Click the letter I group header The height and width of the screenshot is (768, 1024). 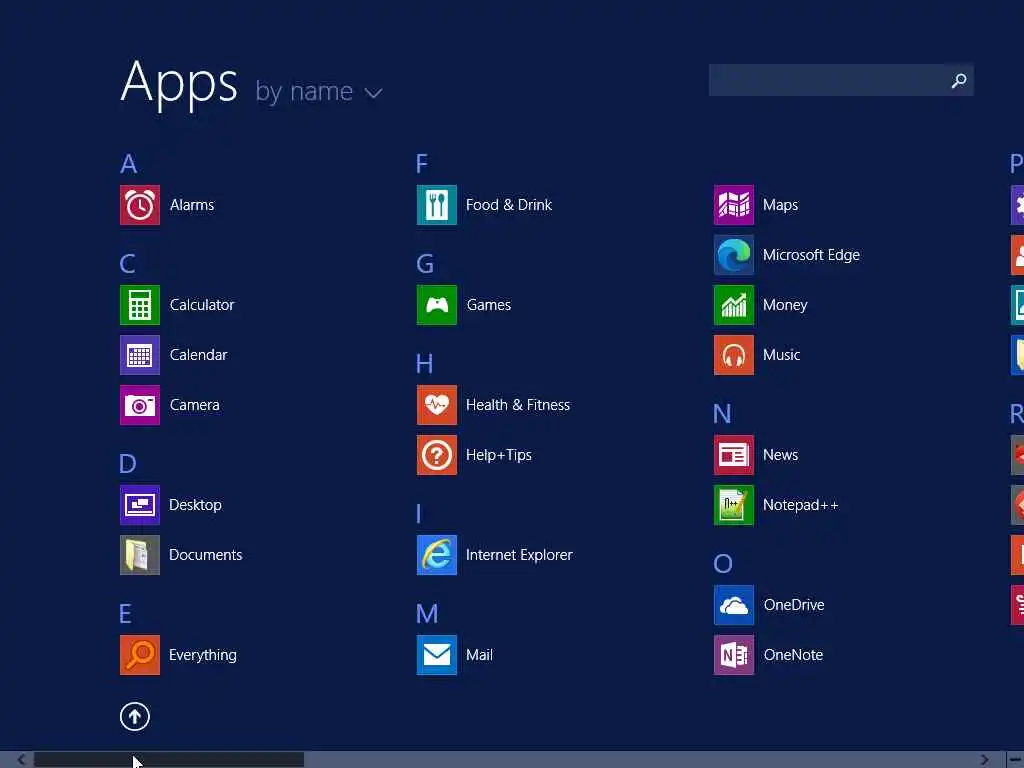pyautogui.click(x=419, y=514)
